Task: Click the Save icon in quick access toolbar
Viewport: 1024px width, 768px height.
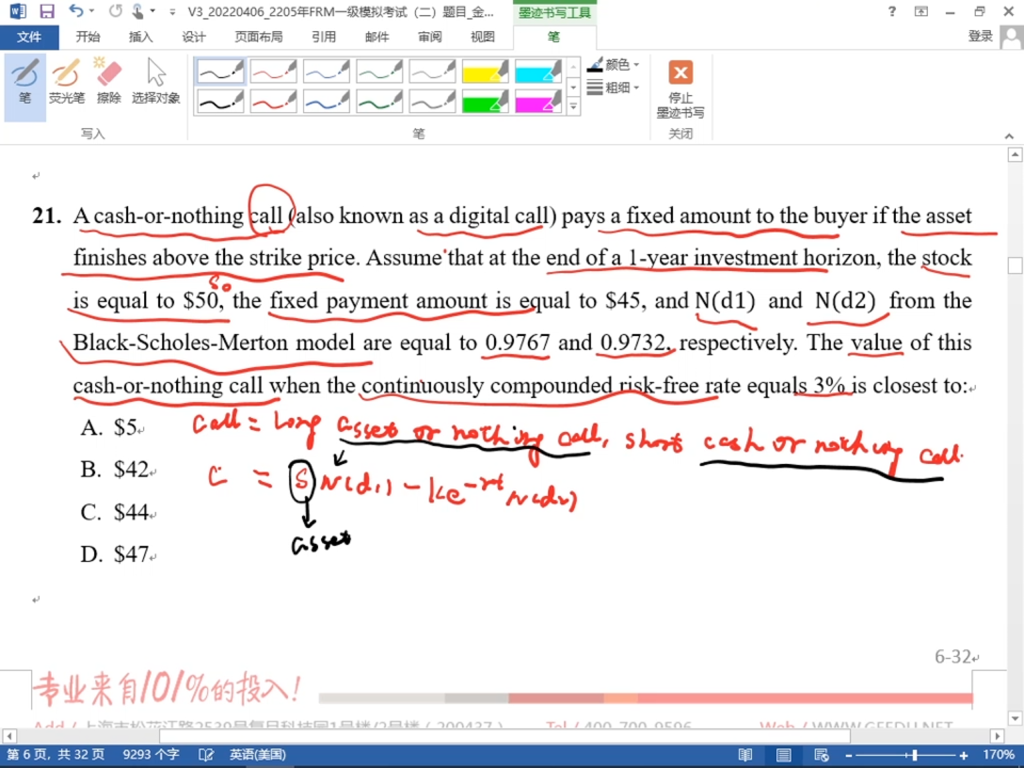Action: 47,12
